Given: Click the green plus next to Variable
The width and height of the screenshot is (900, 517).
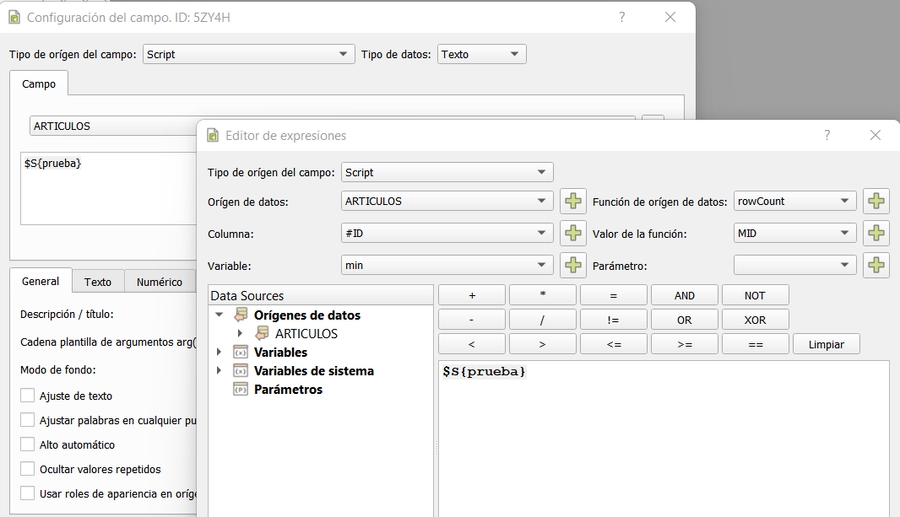Looking at the screenshot, I should [573, 265].
